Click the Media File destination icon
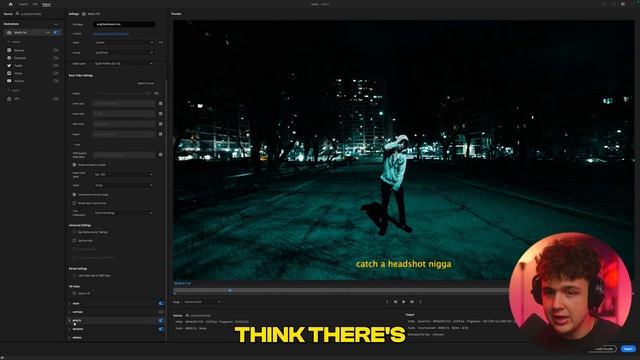Image resolution: width=640 pixels, height=360 pixels. [9, 32]
